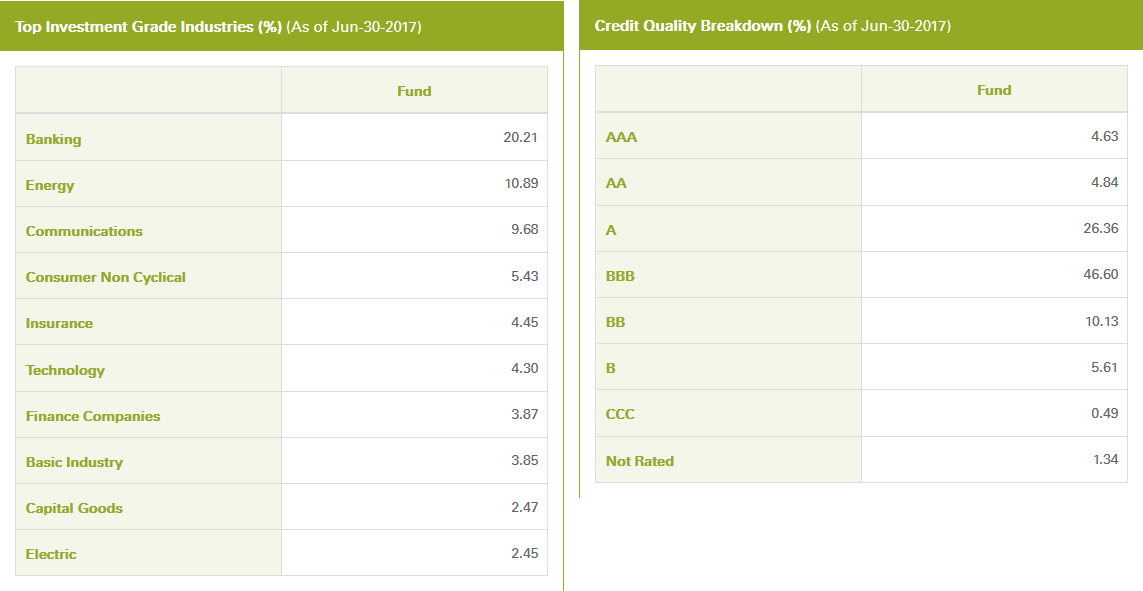Click the CCC rating label
The height and width of the screenshot is (591, 1143).
620,414
